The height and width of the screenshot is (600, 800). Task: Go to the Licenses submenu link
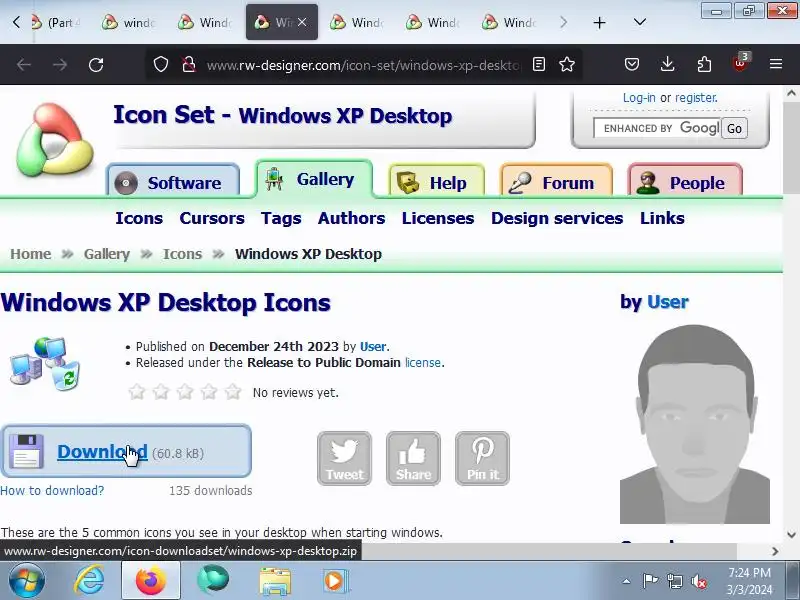pyautogui.click(x=438, y=218)
